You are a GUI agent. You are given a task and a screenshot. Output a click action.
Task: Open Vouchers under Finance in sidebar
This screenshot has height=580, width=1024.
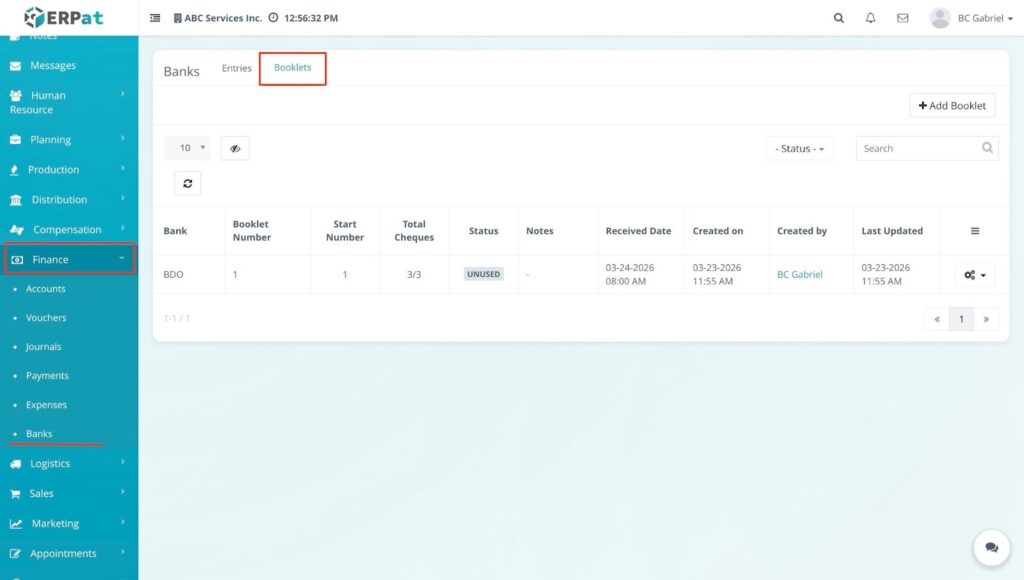click(46, 318)
